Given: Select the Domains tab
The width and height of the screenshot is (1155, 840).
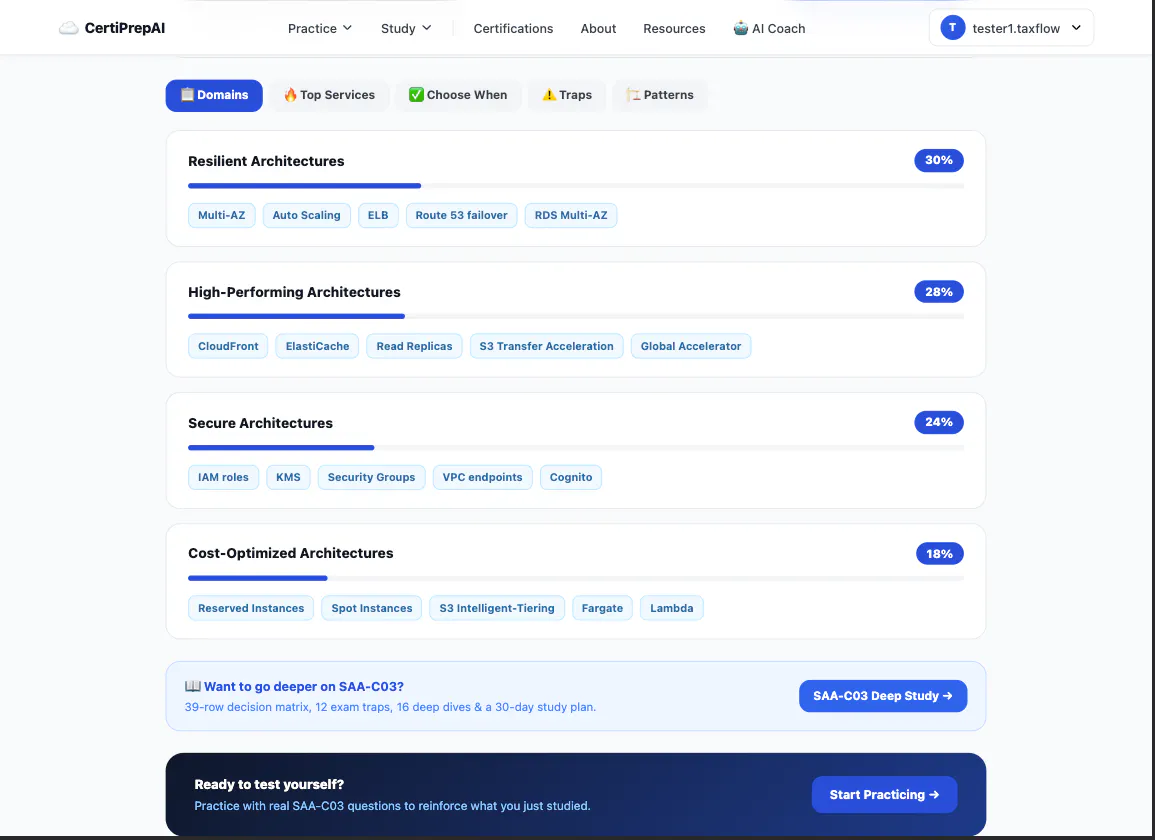Looking at the screenshot, I should pyautogui.click(x=214, y=95).
